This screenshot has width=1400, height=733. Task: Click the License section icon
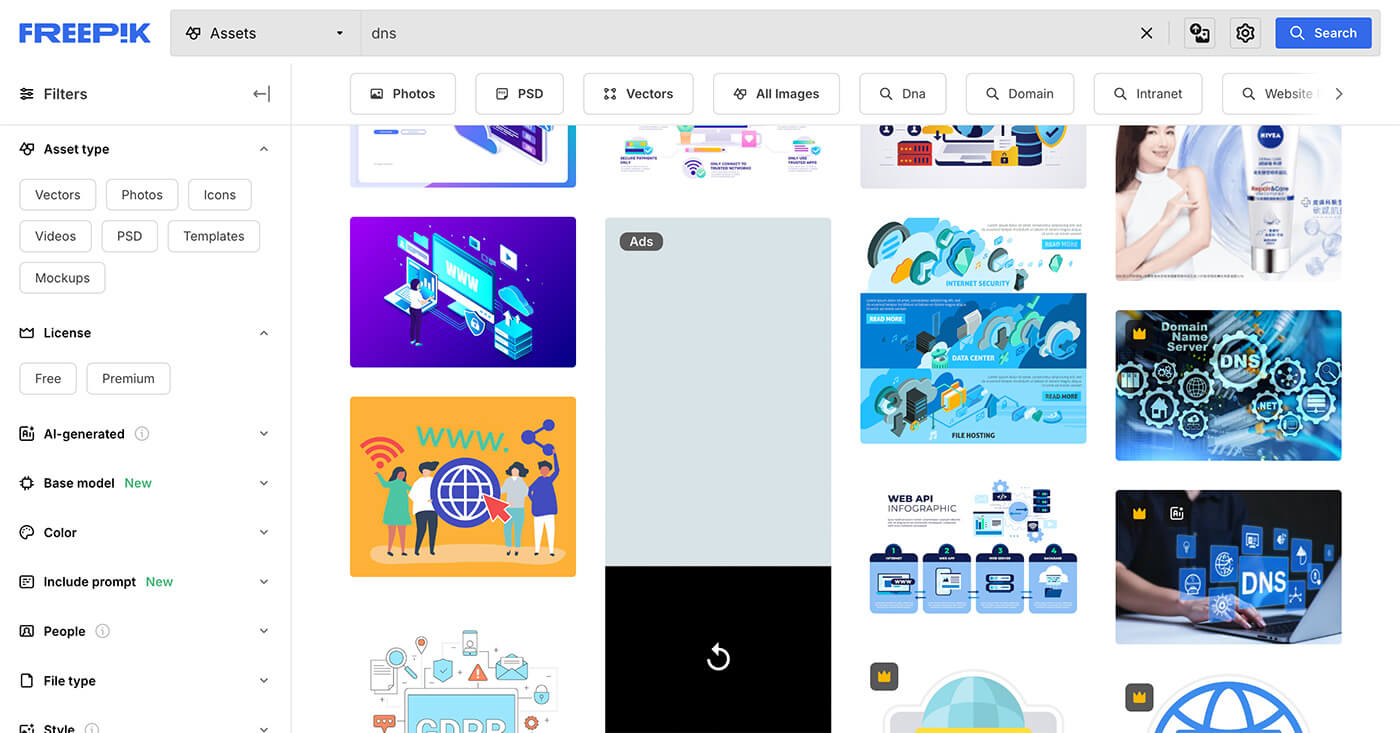point(27,333)
